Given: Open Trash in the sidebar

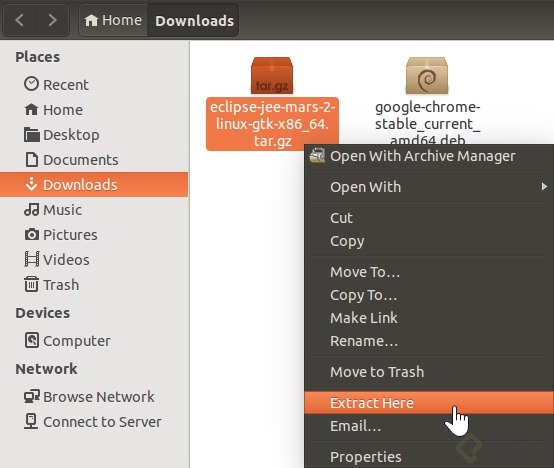Looking at the screenshot, I should (x=94, y=285).
